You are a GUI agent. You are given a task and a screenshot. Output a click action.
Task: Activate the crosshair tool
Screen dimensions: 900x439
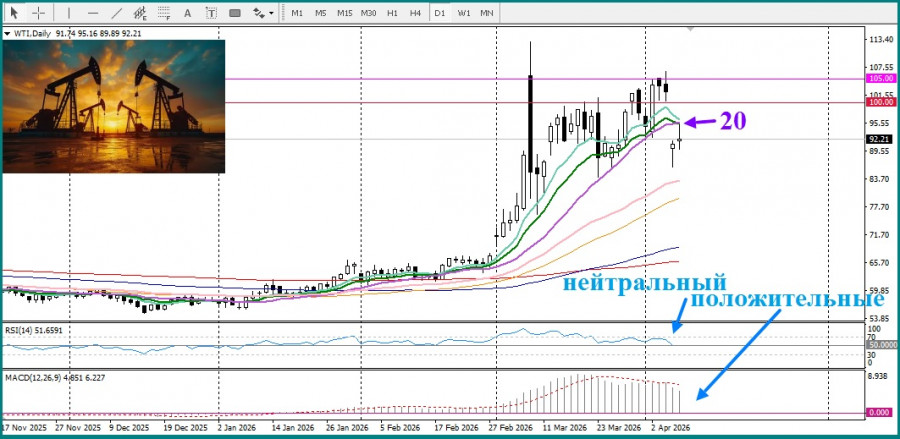click(38, 13)
